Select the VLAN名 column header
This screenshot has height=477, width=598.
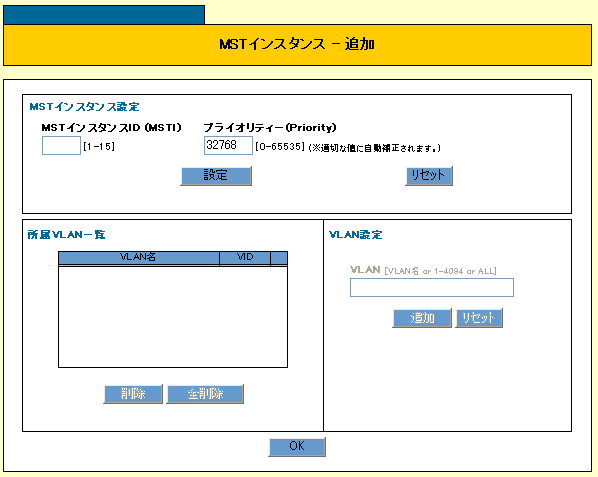[139, 257]
